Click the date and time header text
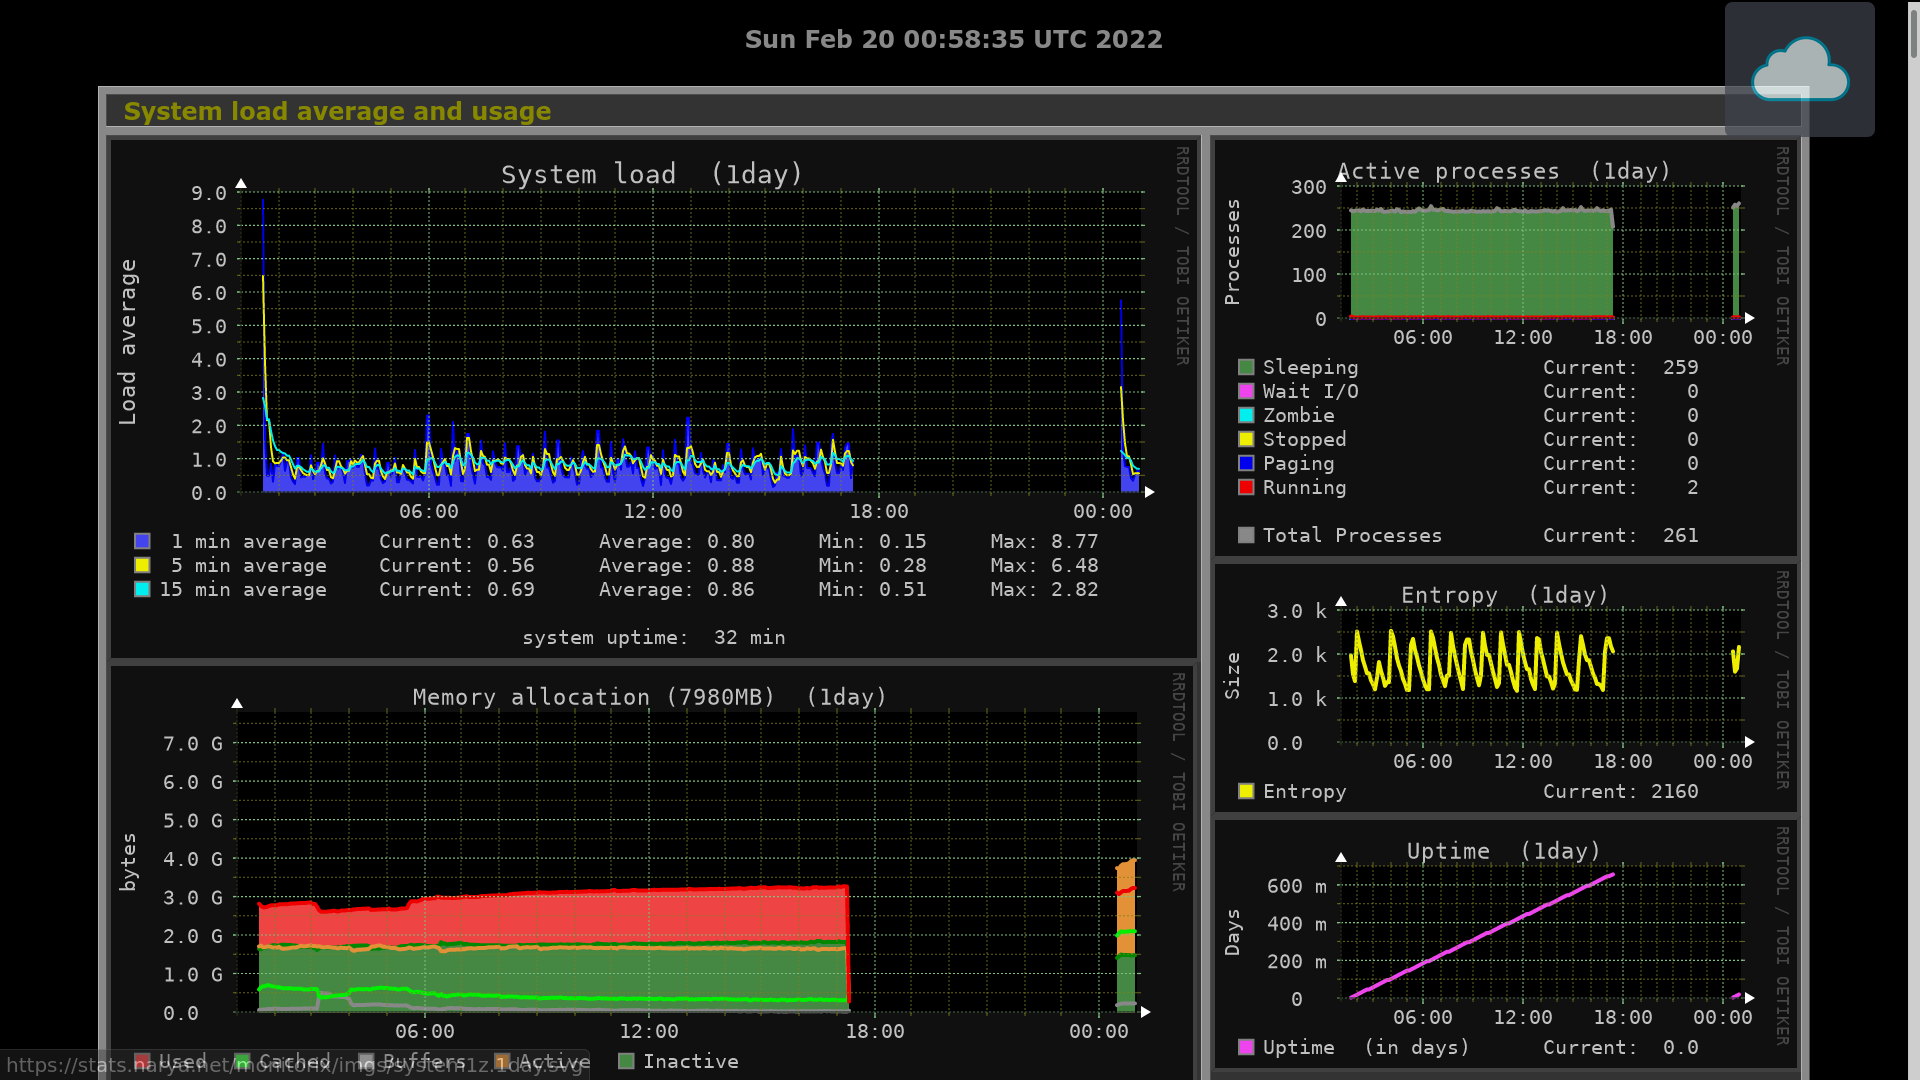 pos(953,39)
